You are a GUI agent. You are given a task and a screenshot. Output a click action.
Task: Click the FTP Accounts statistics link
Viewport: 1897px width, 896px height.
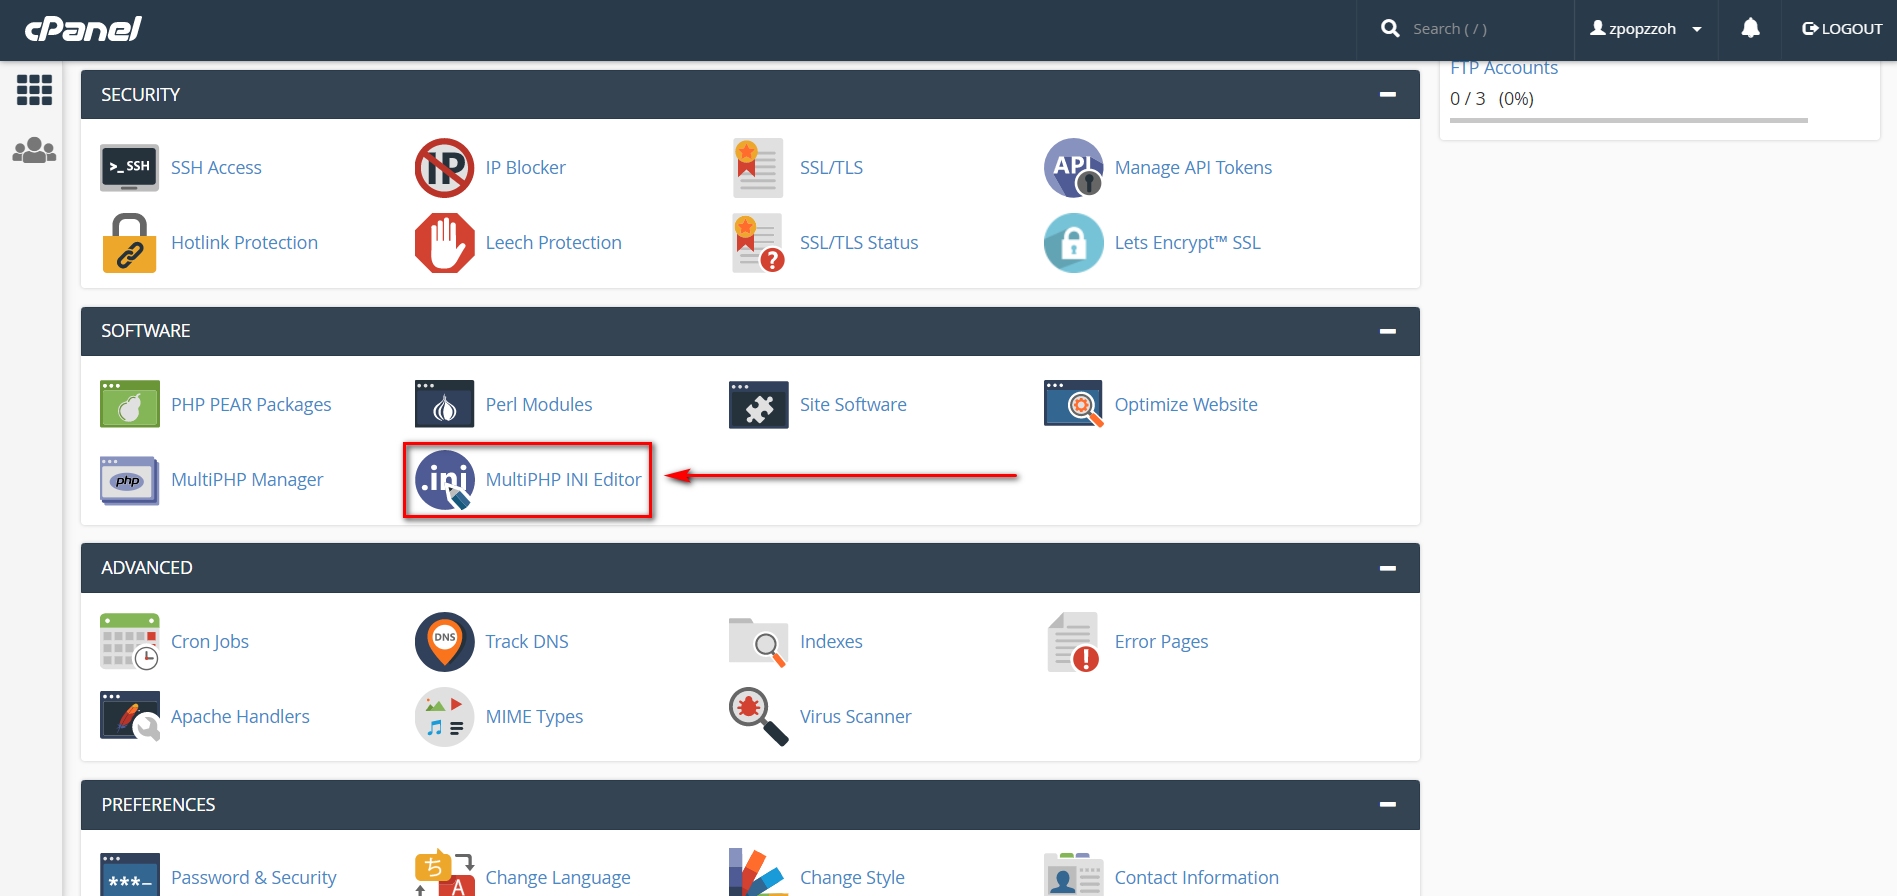(1504, 68)
